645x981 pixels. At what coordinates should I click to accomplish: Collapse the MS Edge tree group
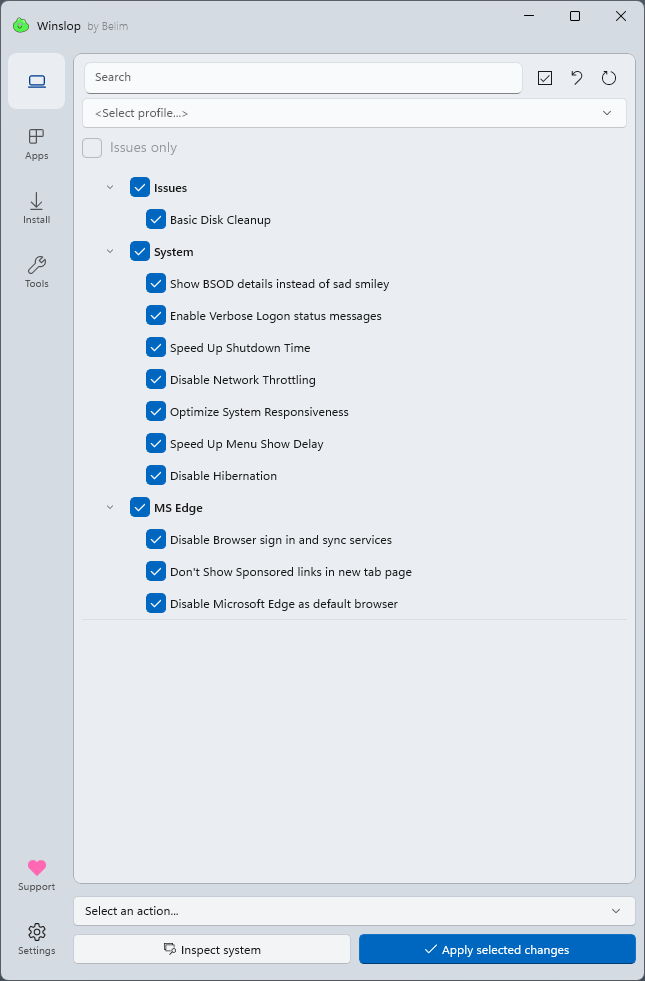tap(110, 508)
